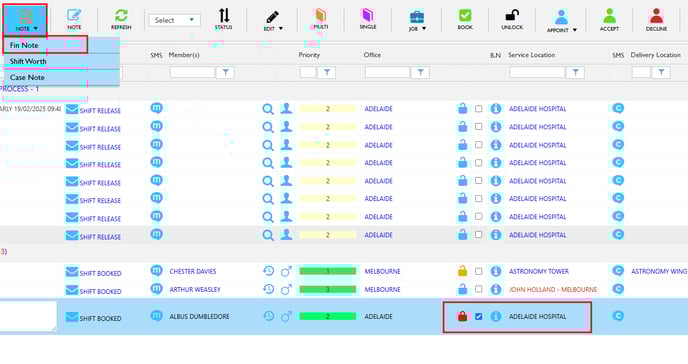Click the BOOK green checkmark icon
Image resolution: width=688 pixels, height=364 pixels.
tap(465, 19)
